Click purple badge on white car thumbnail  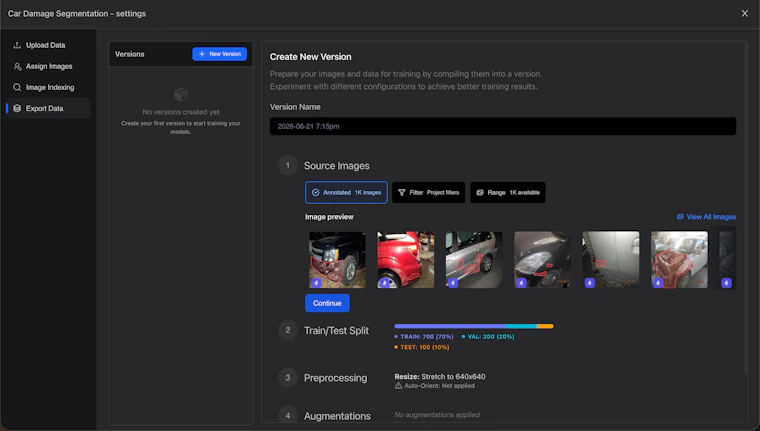coord(658,283)
